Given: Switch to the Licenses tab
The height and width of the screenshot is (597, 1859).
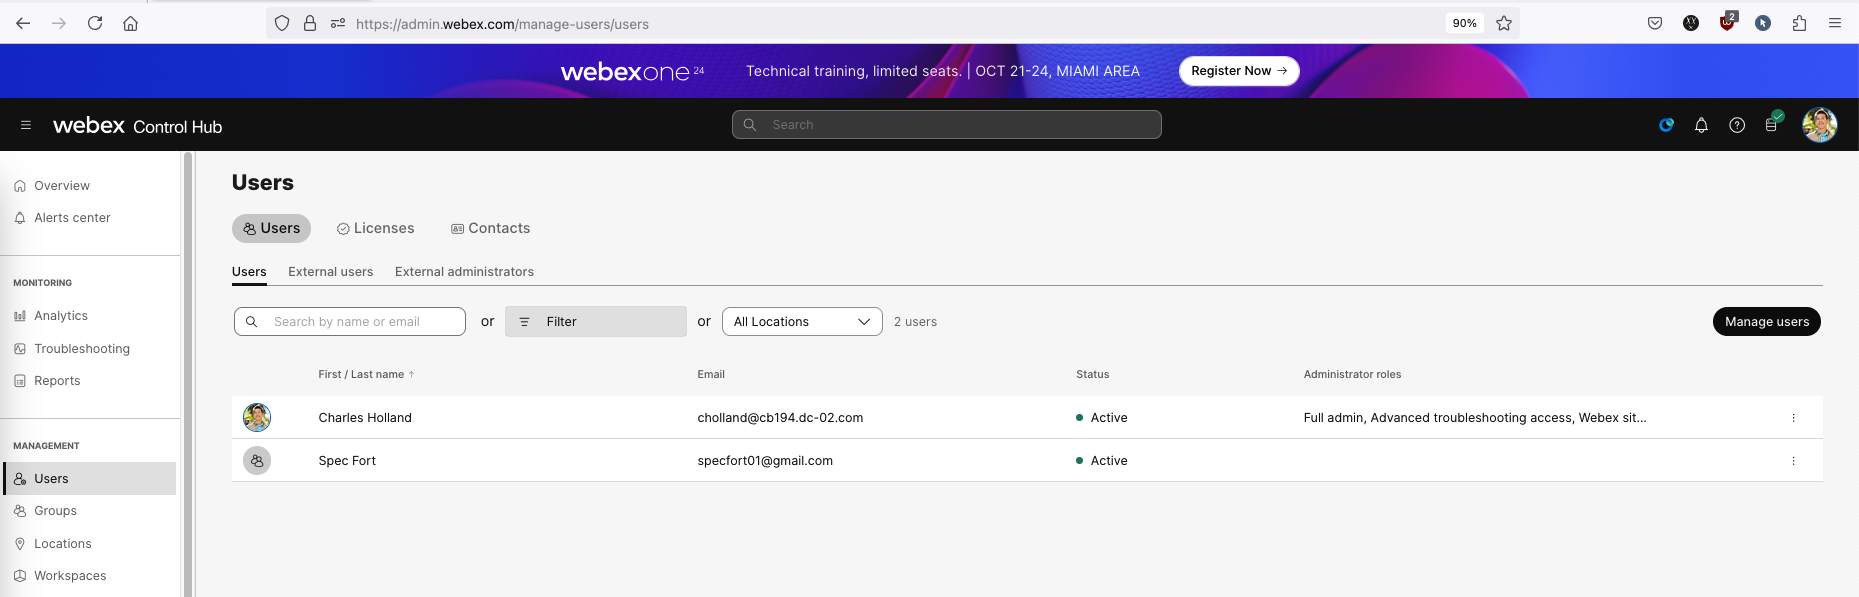Looking at the screenshot, I should pyautogui.click(x=375, y=229).
